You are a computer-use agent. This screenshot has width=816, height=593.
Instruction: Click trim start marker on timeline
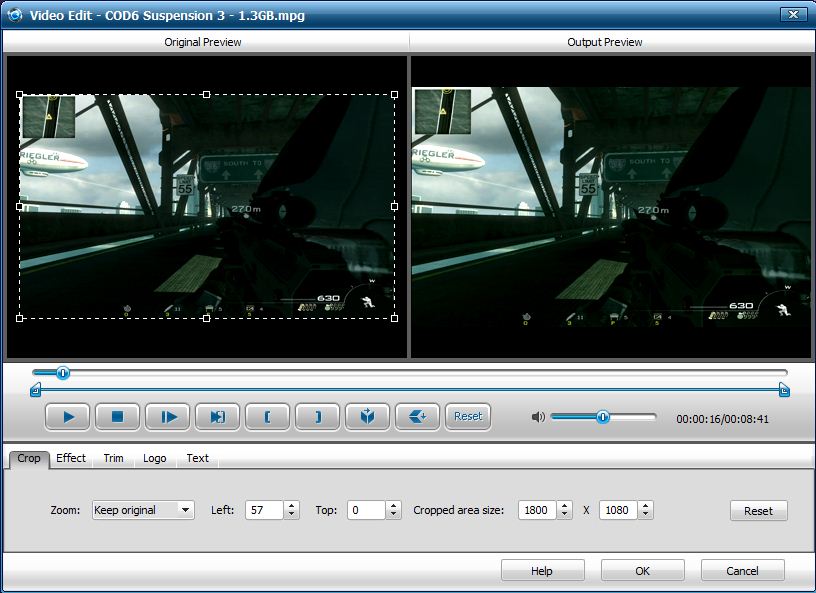click(35, 389)
